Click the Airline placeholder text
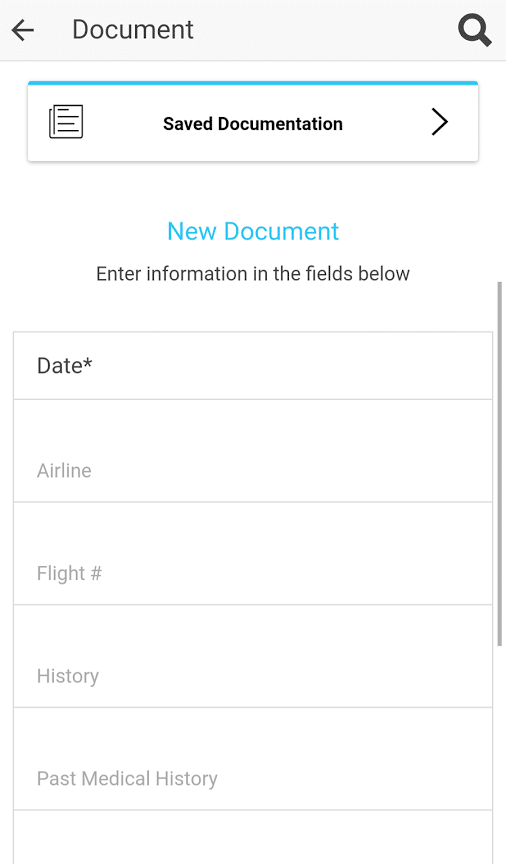Screen dimensions: 506x864 tap(64, 471)
